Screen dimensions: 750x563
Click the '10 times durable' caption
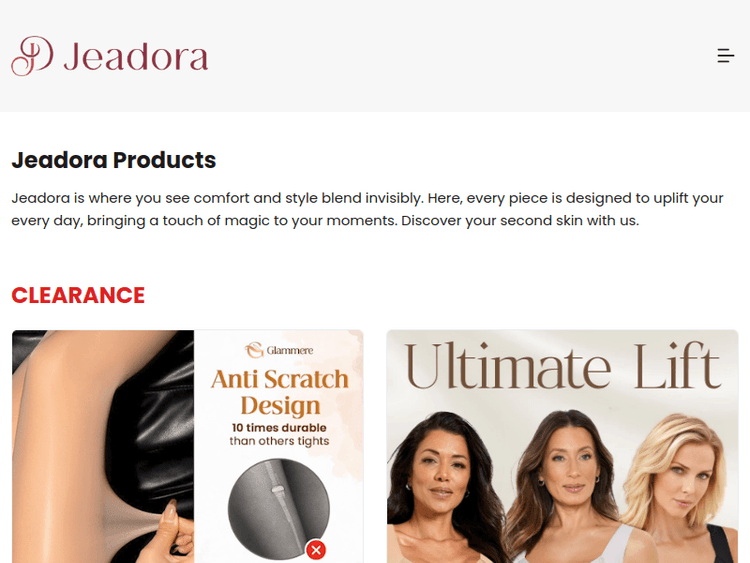279,428
